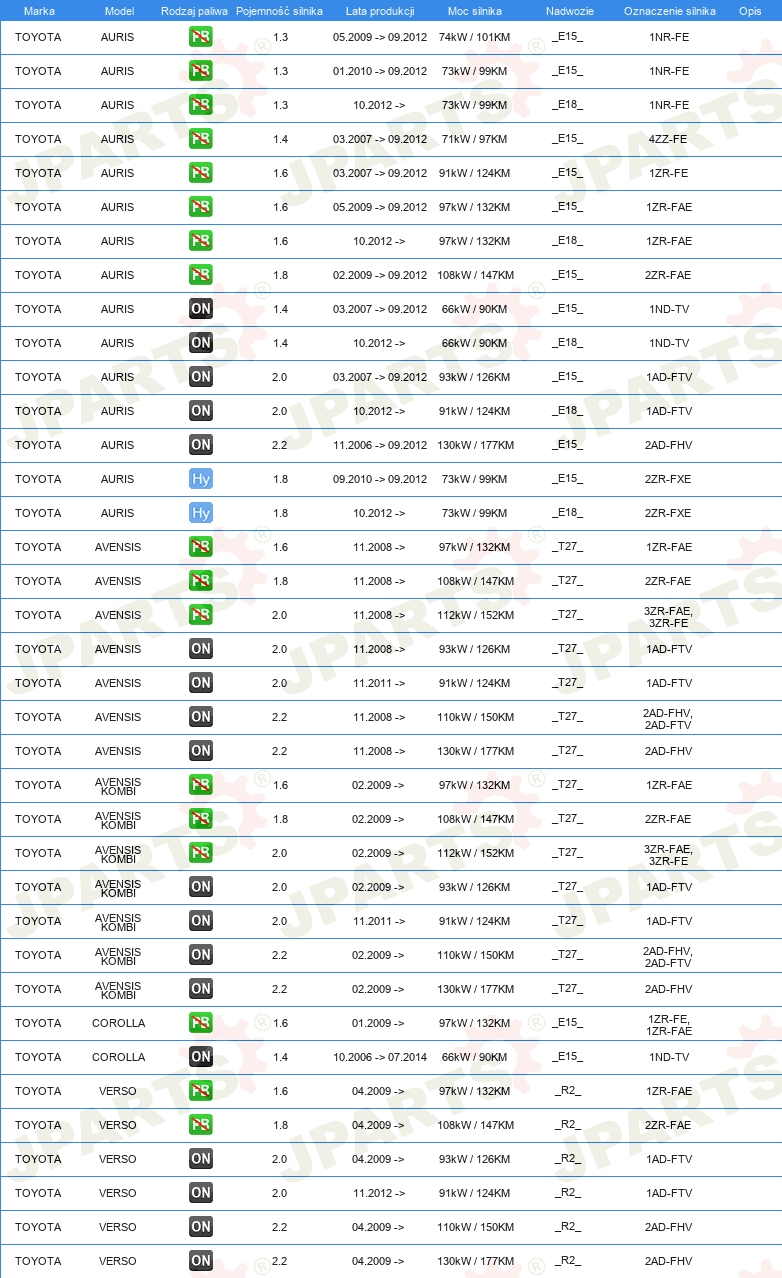The width and height of the screenshot is (782, 1278).
Task: Click the _E15_ cell in the Corolla 1.6 row
Action: tap(568, 1023)
